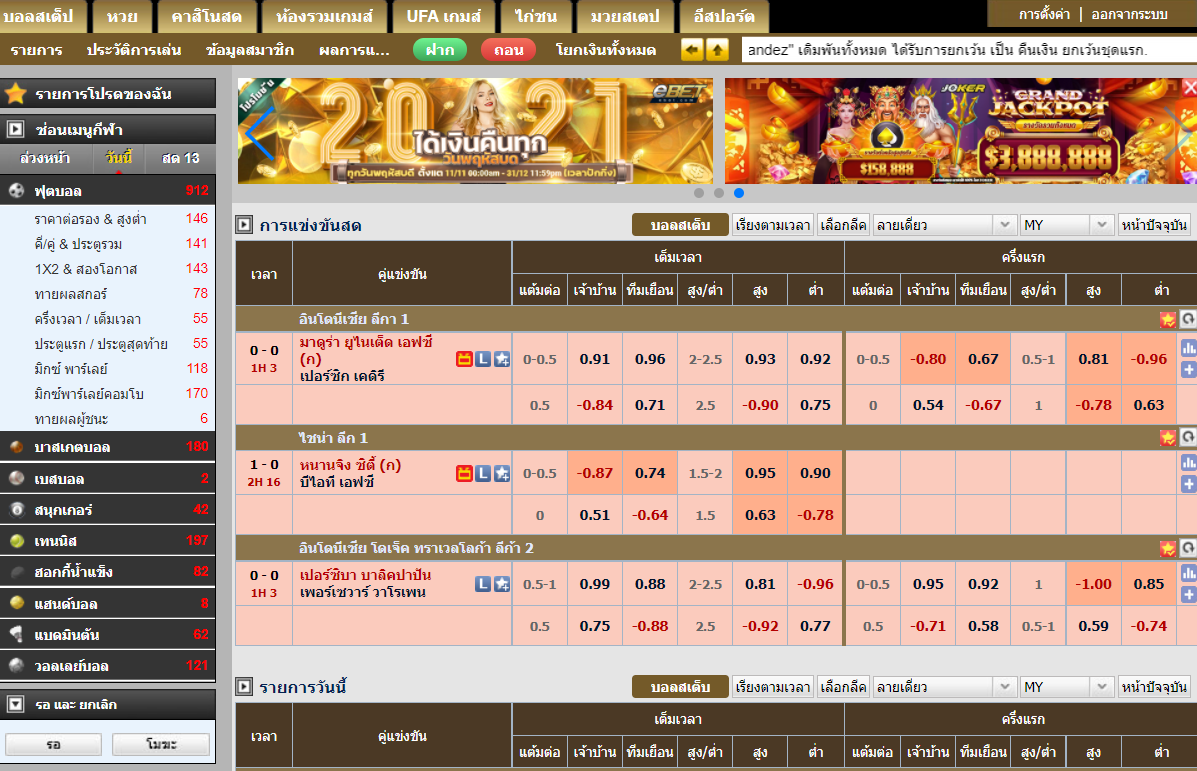The image size is (1197, 771).
Task: Click the yellow up arrow ticker button
Action: [717, 50]
